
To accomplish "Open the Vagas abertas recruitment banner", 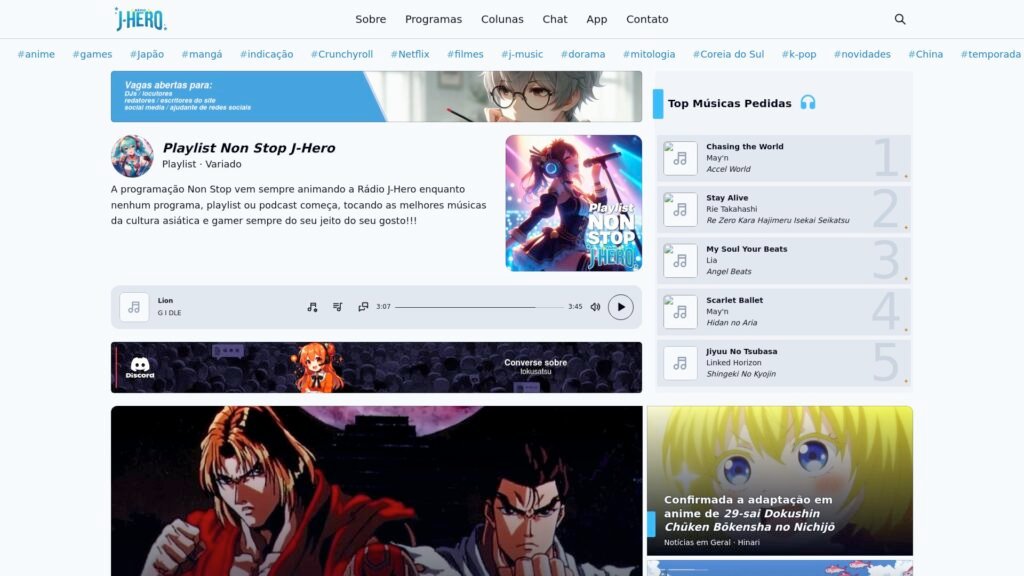I will coord(376,97).
